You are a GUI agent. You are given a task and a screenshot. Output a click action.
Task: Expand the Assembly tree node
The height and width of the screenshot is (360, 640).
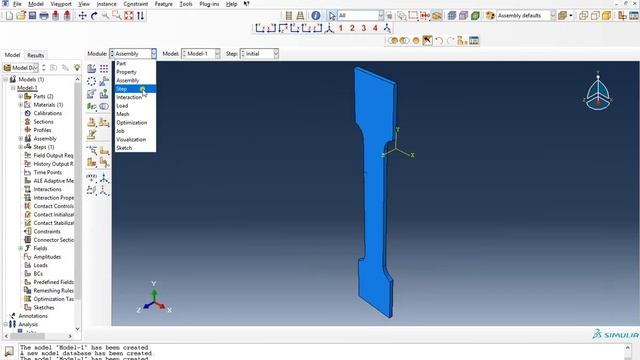[20, 139]
